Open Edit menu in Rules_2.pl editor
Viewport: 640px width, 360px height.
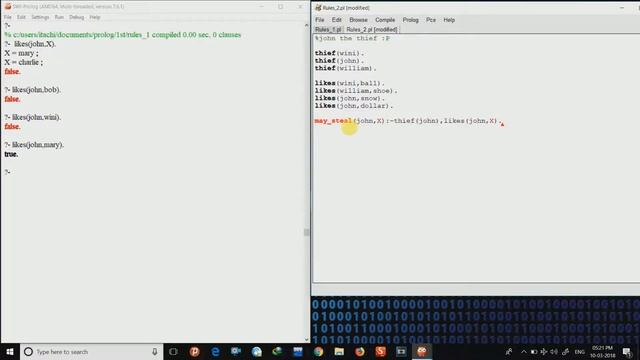tap(336, 20)
